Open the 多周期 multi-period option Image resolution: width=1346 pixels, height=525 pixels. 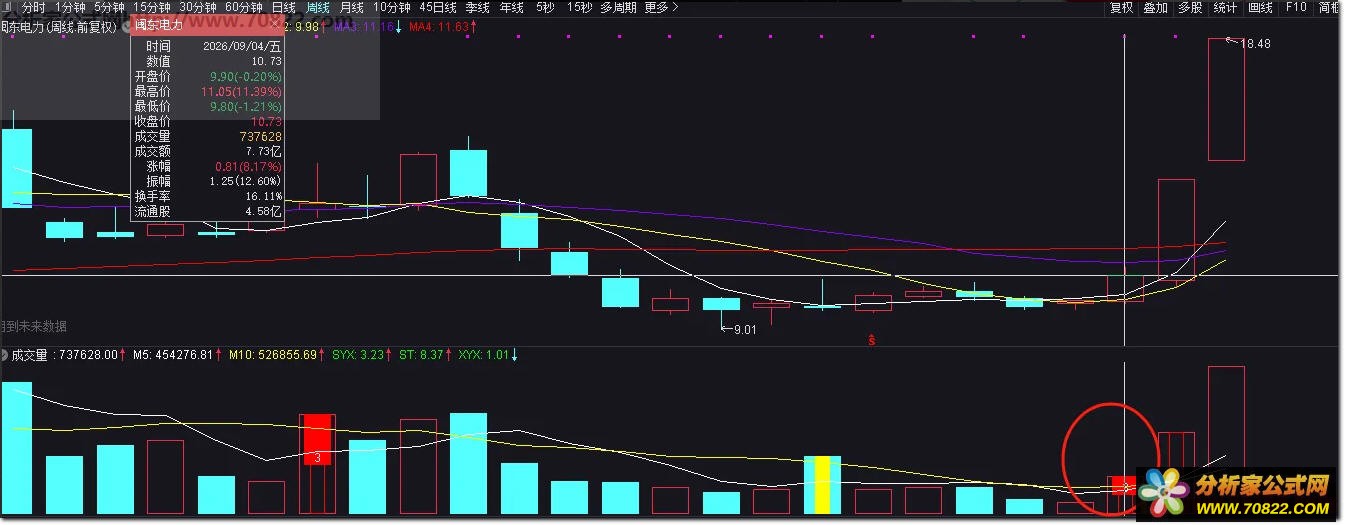(618, 7)
